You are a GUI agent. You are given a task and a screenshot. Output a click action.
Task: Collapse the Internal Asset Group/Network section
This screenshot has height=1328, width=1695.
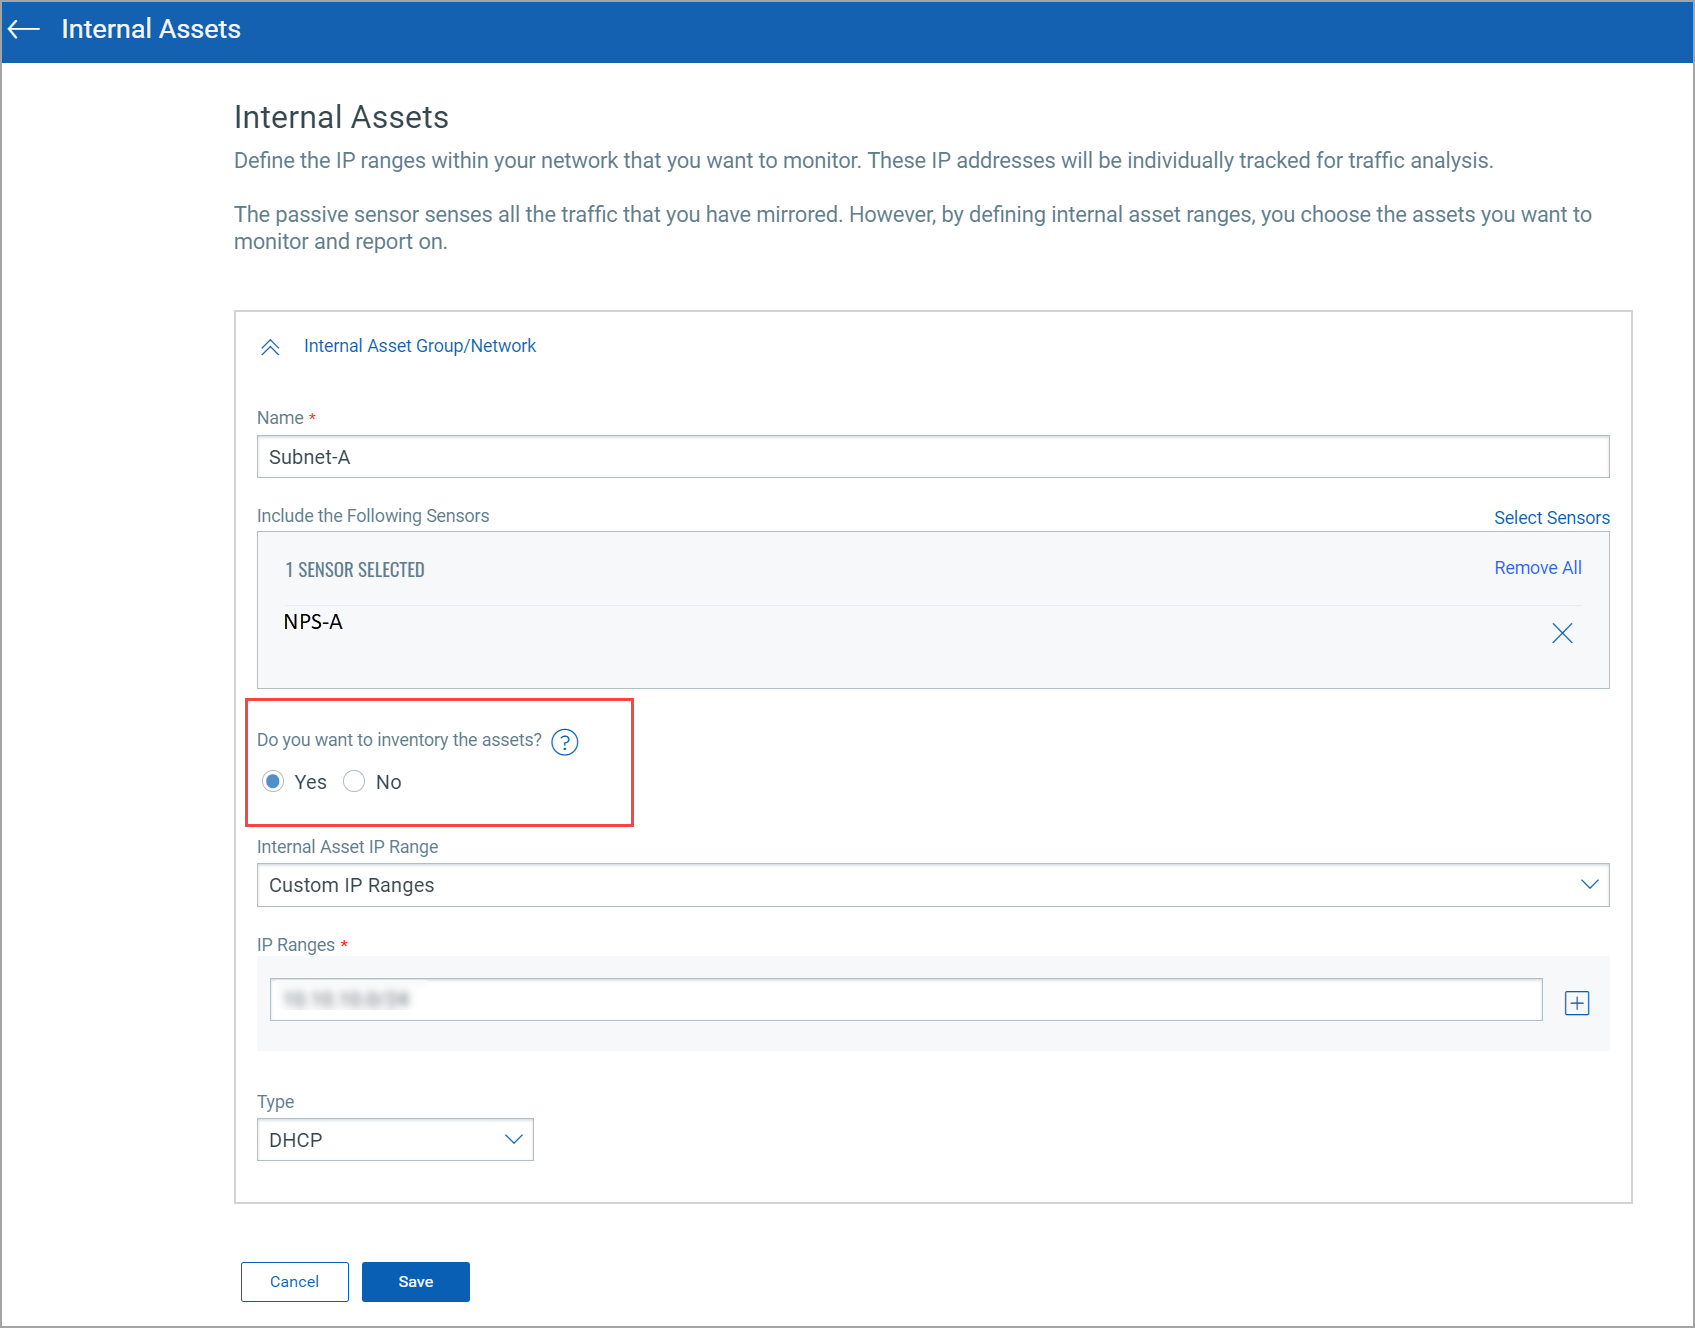pyautogui.click(x=270, y=346)
